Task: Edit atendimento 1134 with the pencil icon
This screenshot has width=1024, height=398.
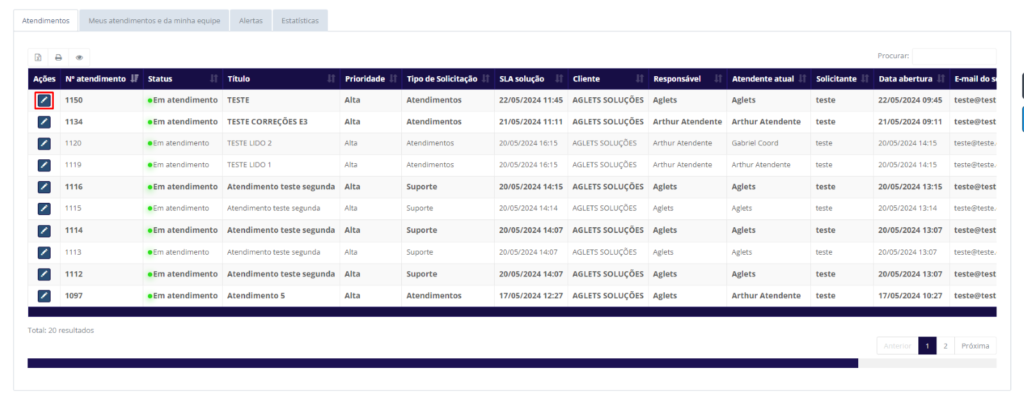Action: pyautogui.click(x=44, y=122)
